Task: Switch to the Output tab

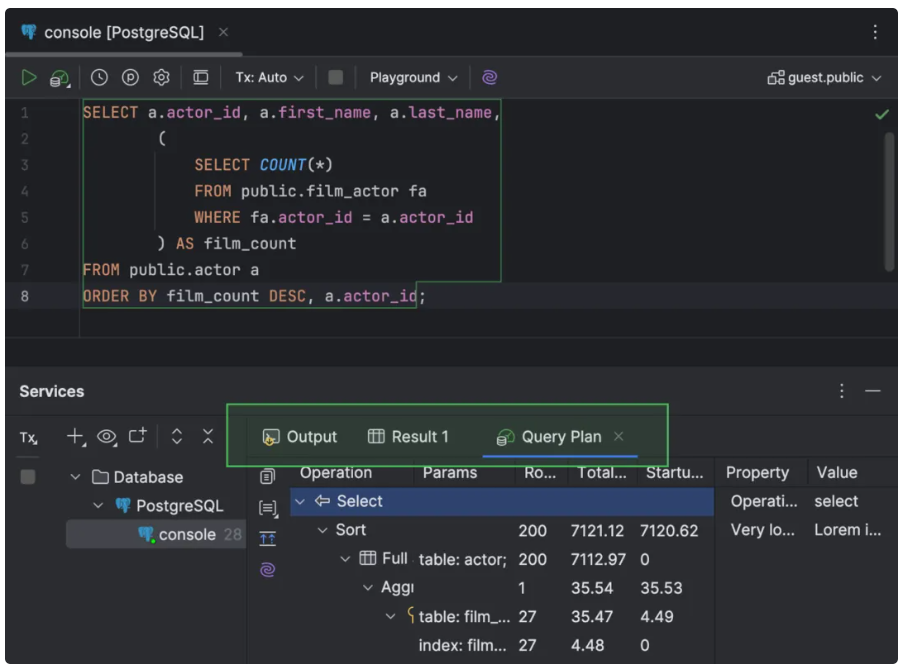Action: click(299, 436)
